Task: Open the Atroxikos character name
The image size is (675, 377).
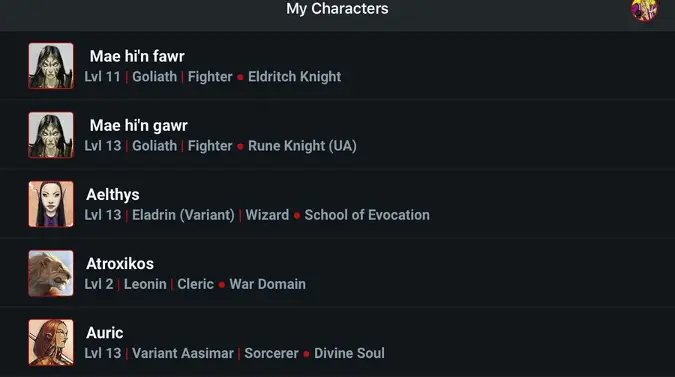Action: tap(120, 264)
